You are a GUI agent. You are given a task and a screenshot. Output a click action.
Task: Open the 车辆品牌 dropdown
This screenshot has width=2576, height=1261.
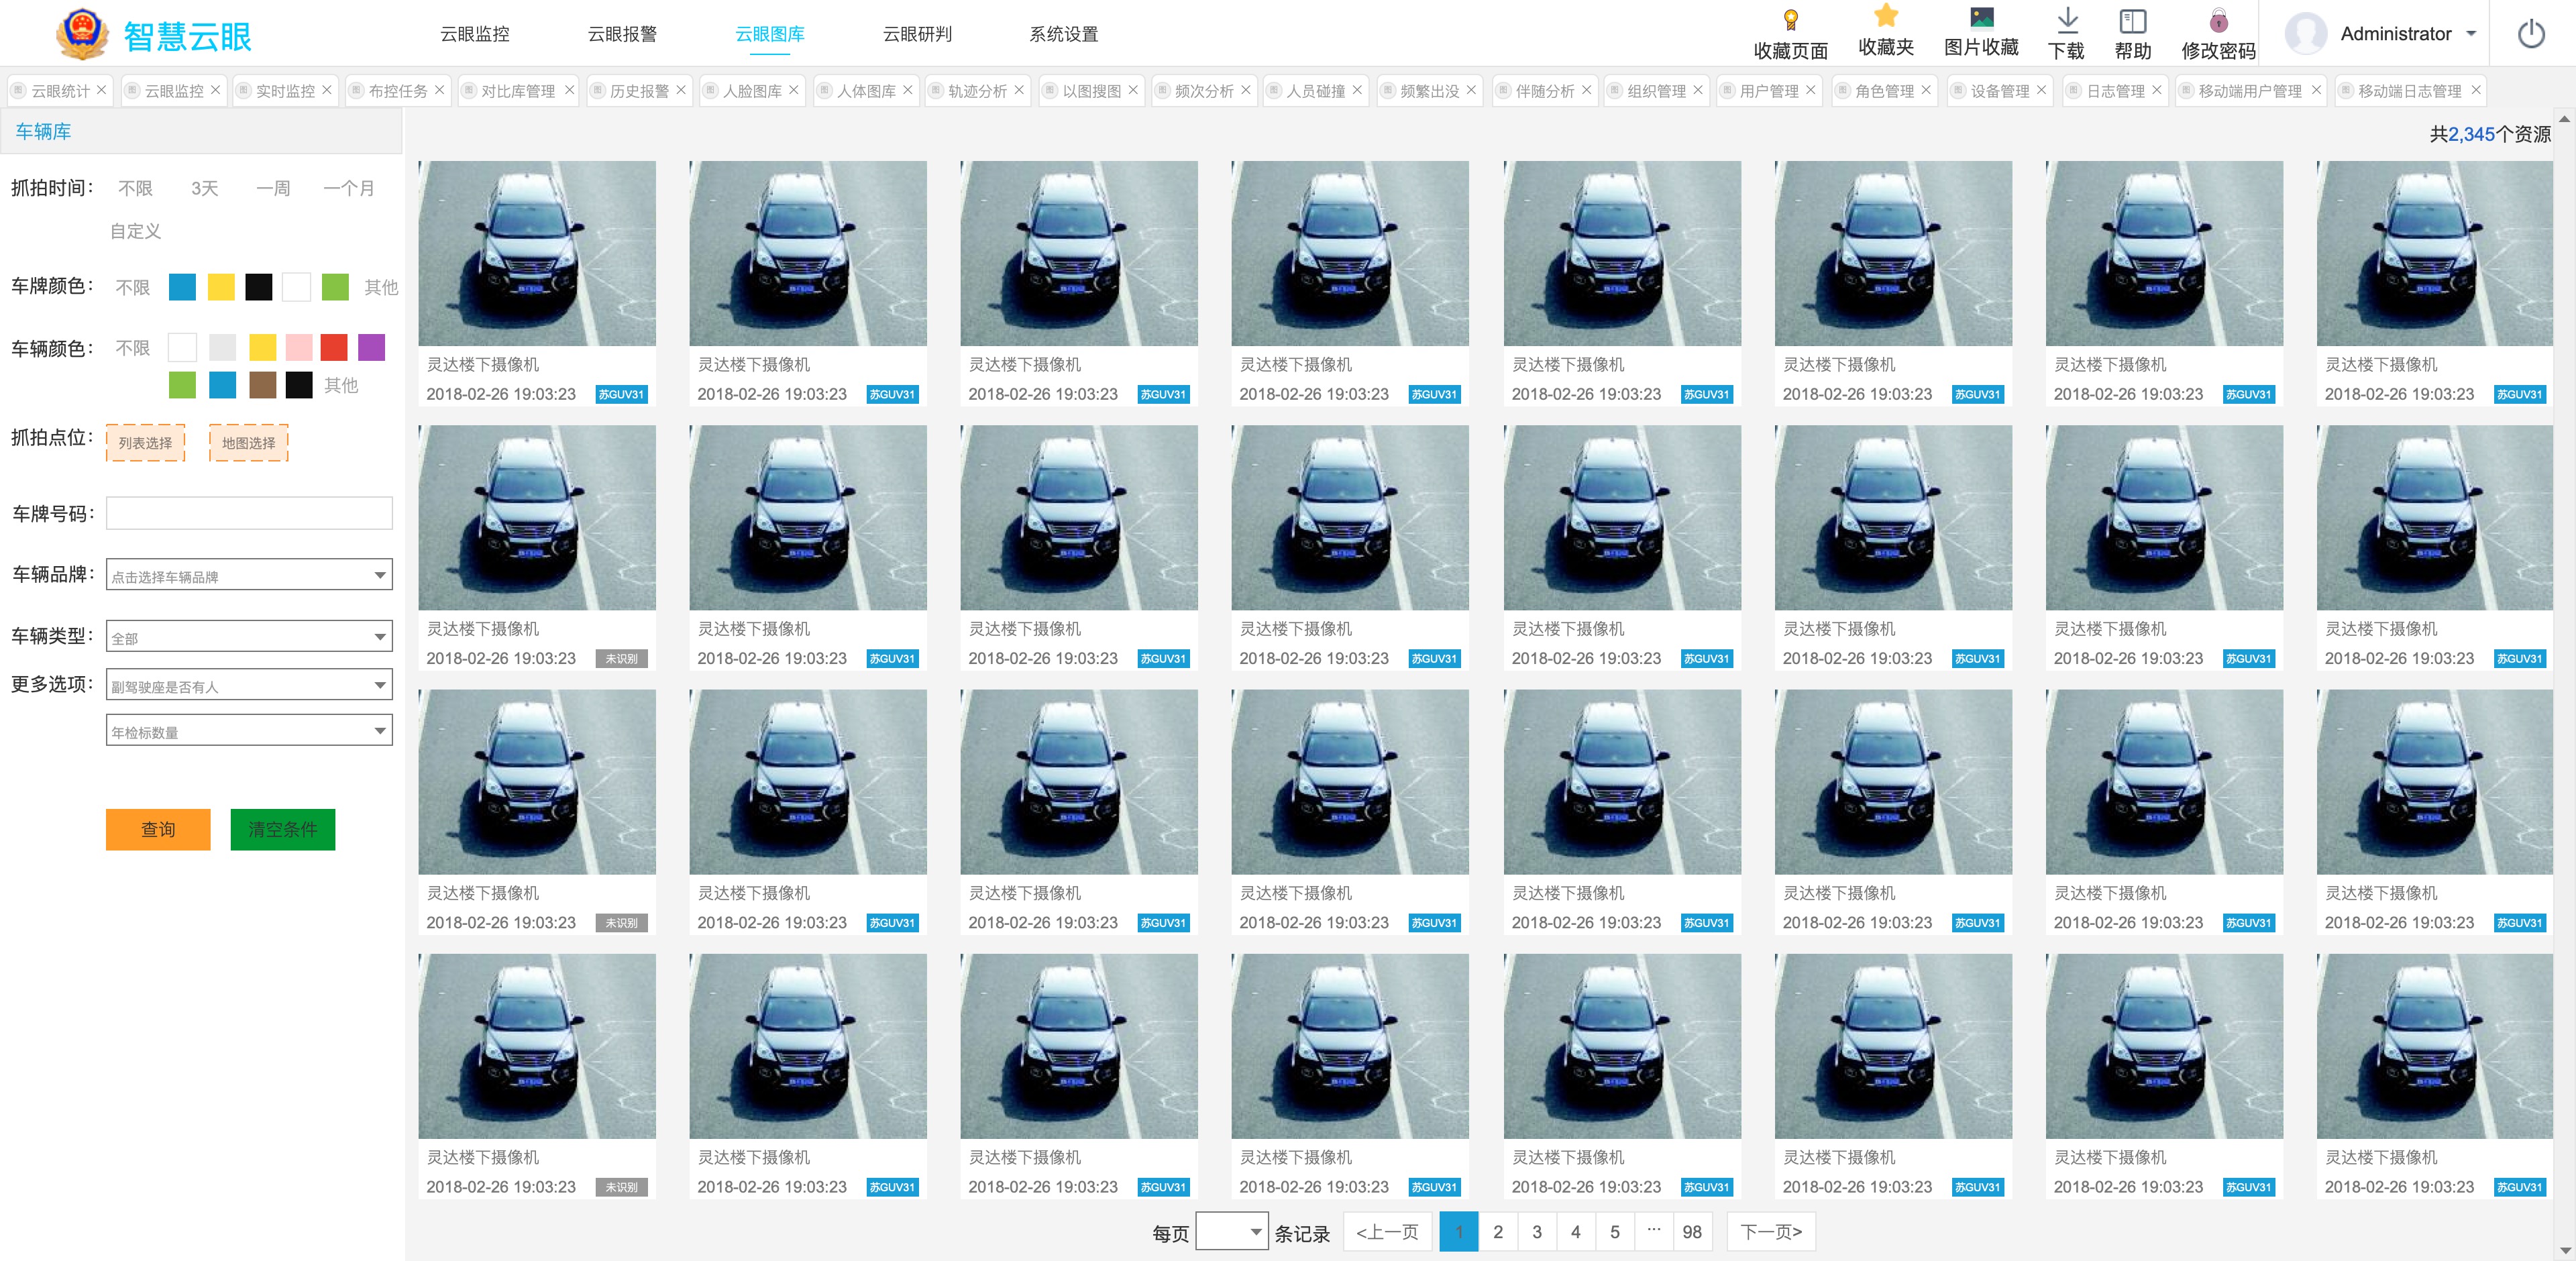pos(249,575)
